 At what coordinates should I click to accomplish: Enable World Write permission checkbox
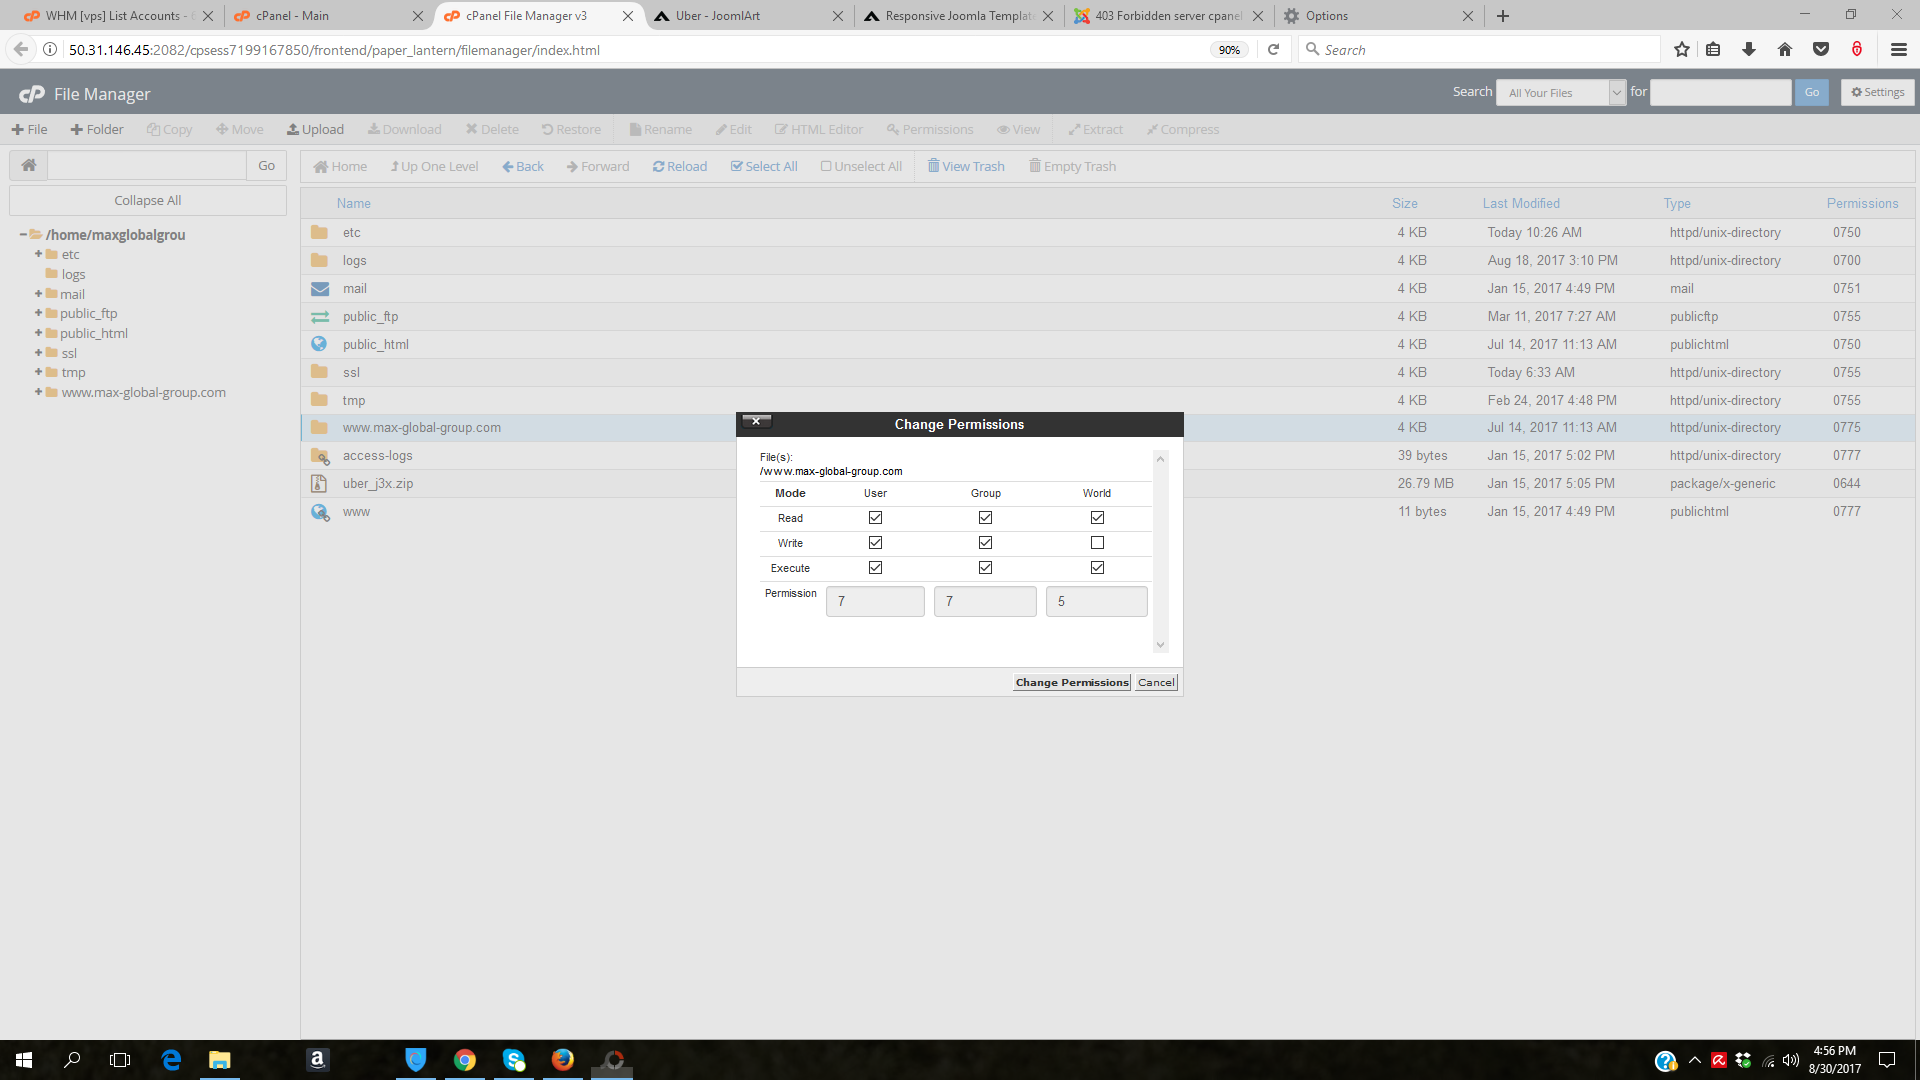1097,543
